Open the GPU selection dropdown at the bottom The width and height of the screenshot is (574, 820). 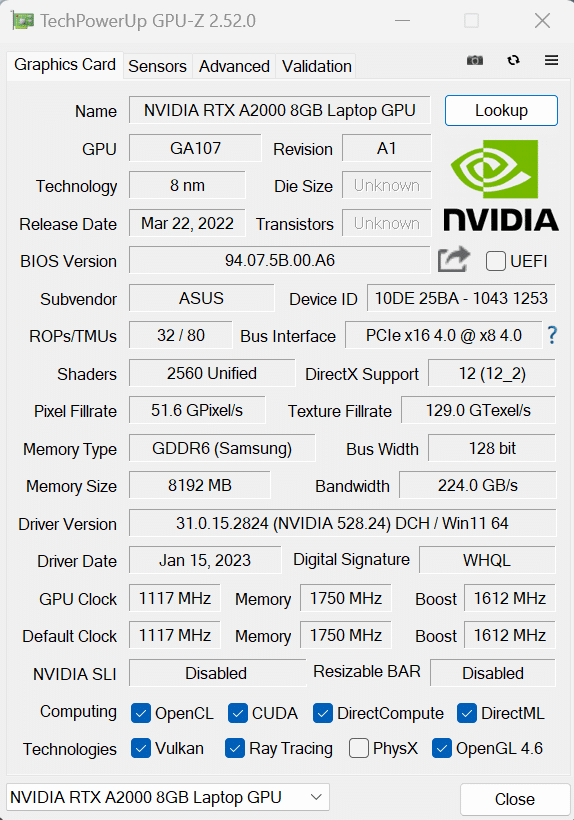[168, 797]
